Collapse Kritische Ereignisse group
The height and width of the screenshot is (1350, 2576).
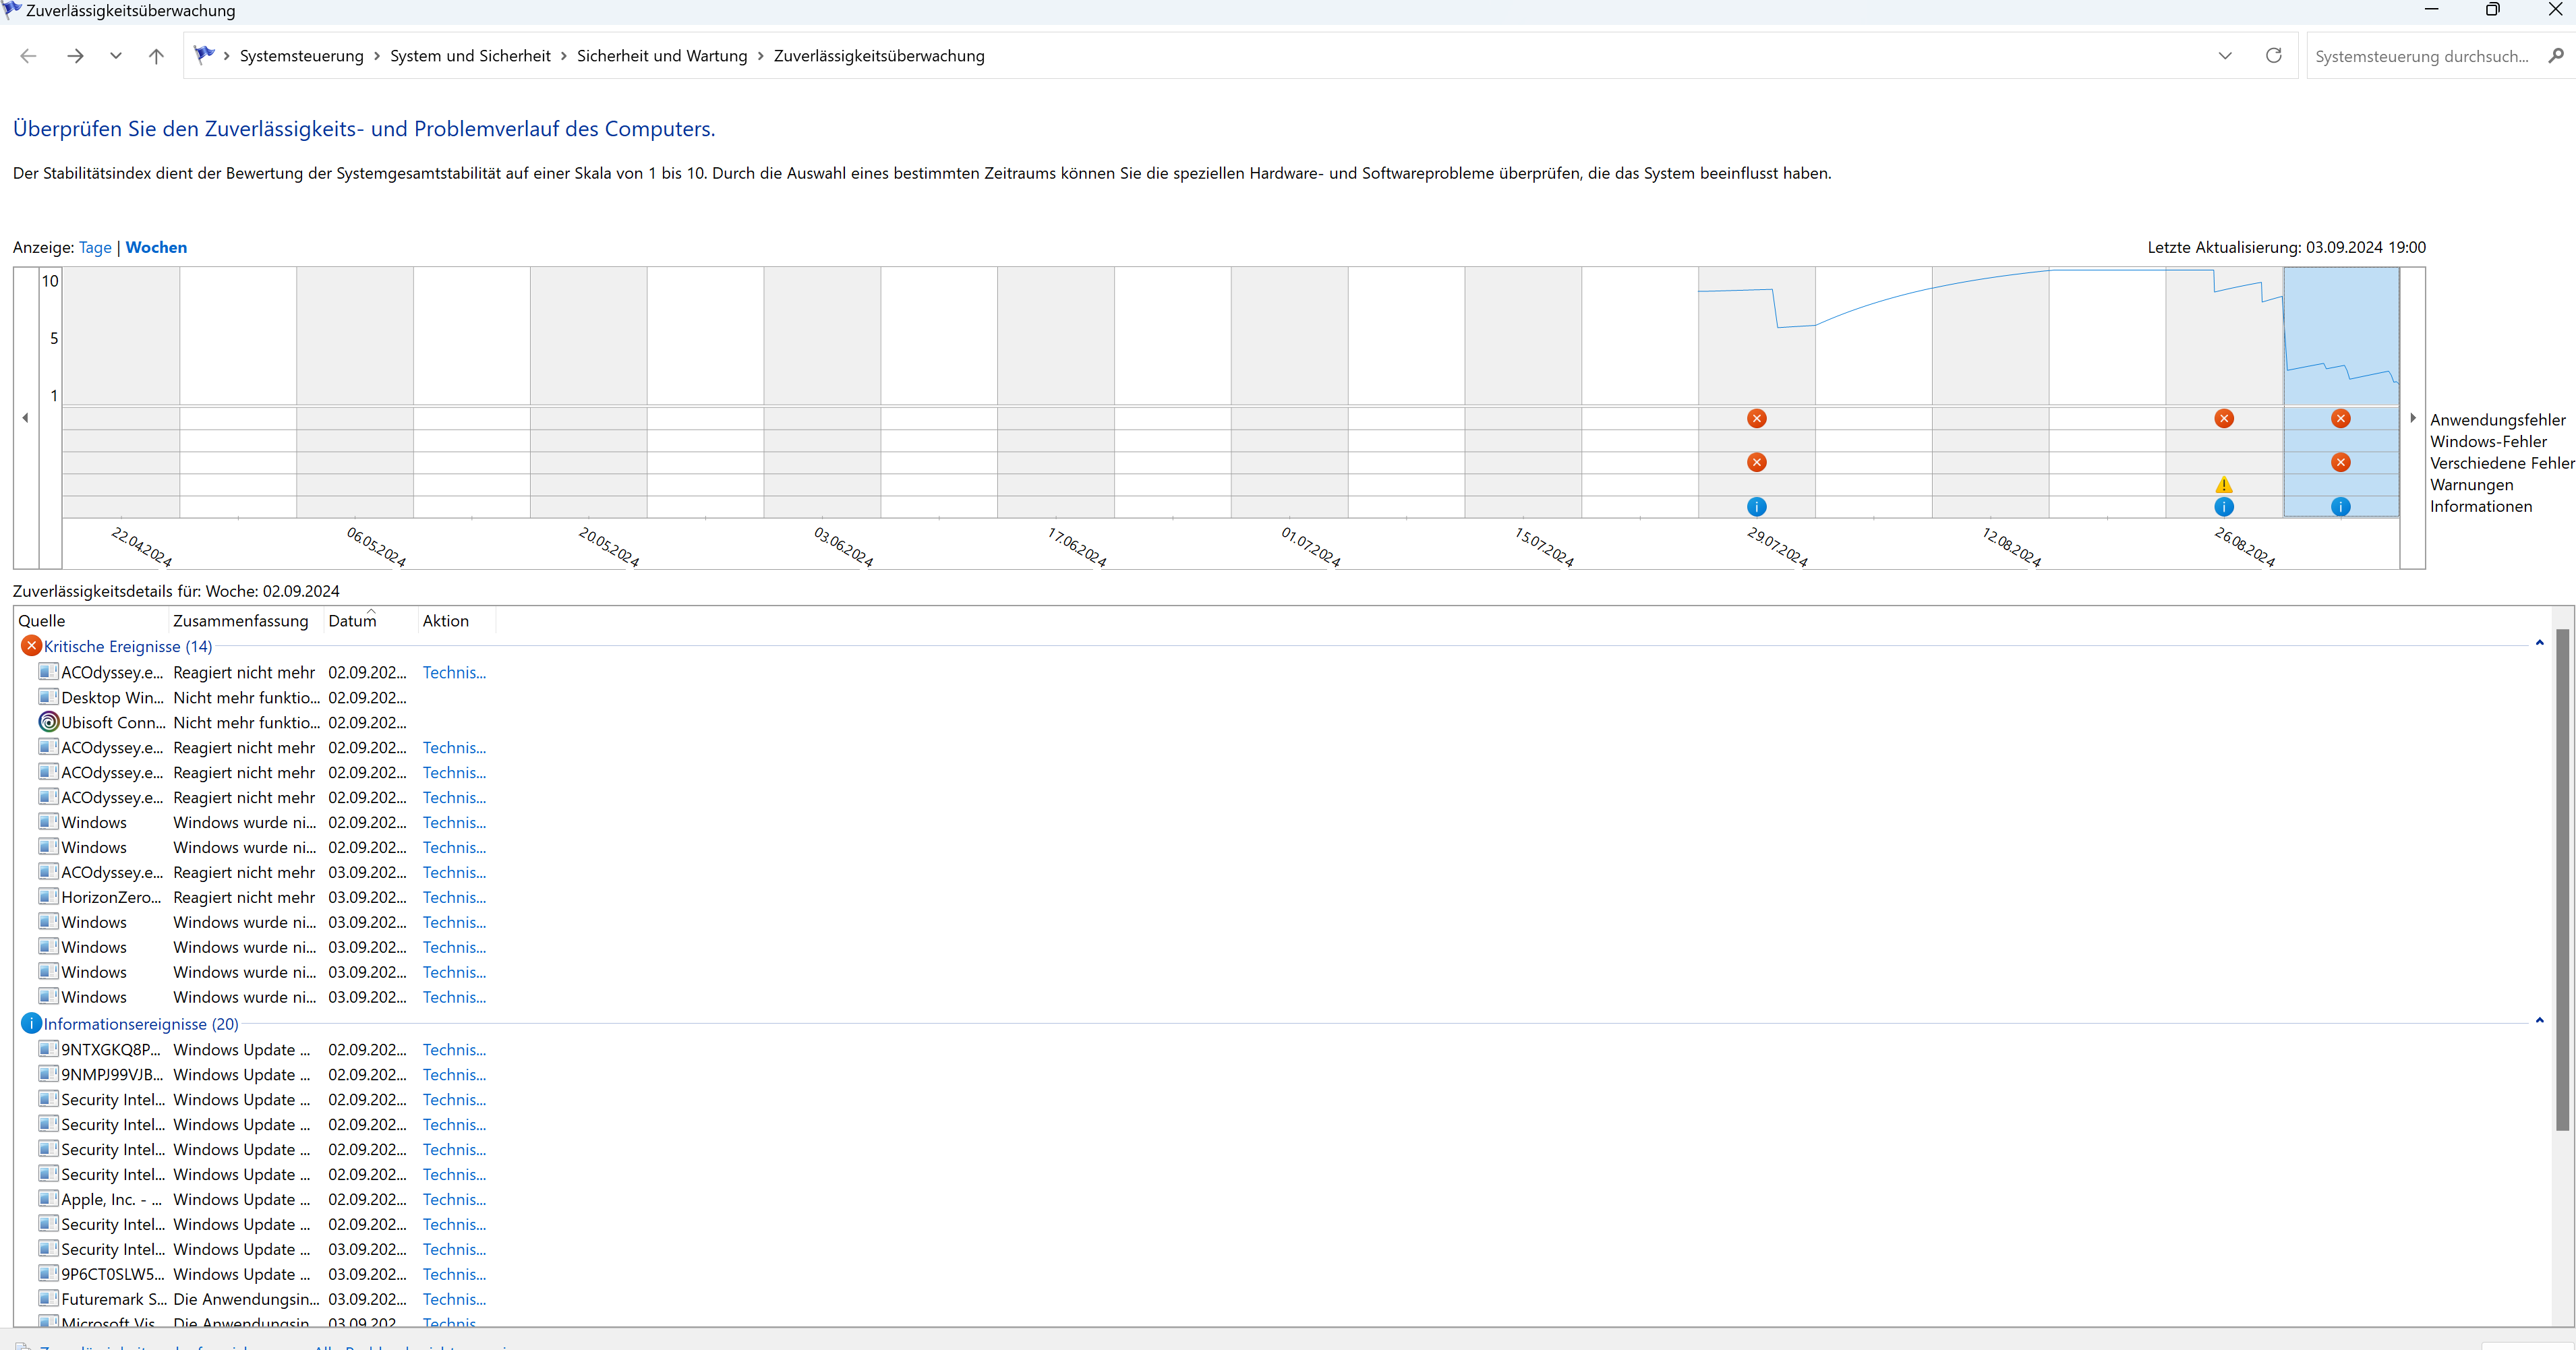2539,644
